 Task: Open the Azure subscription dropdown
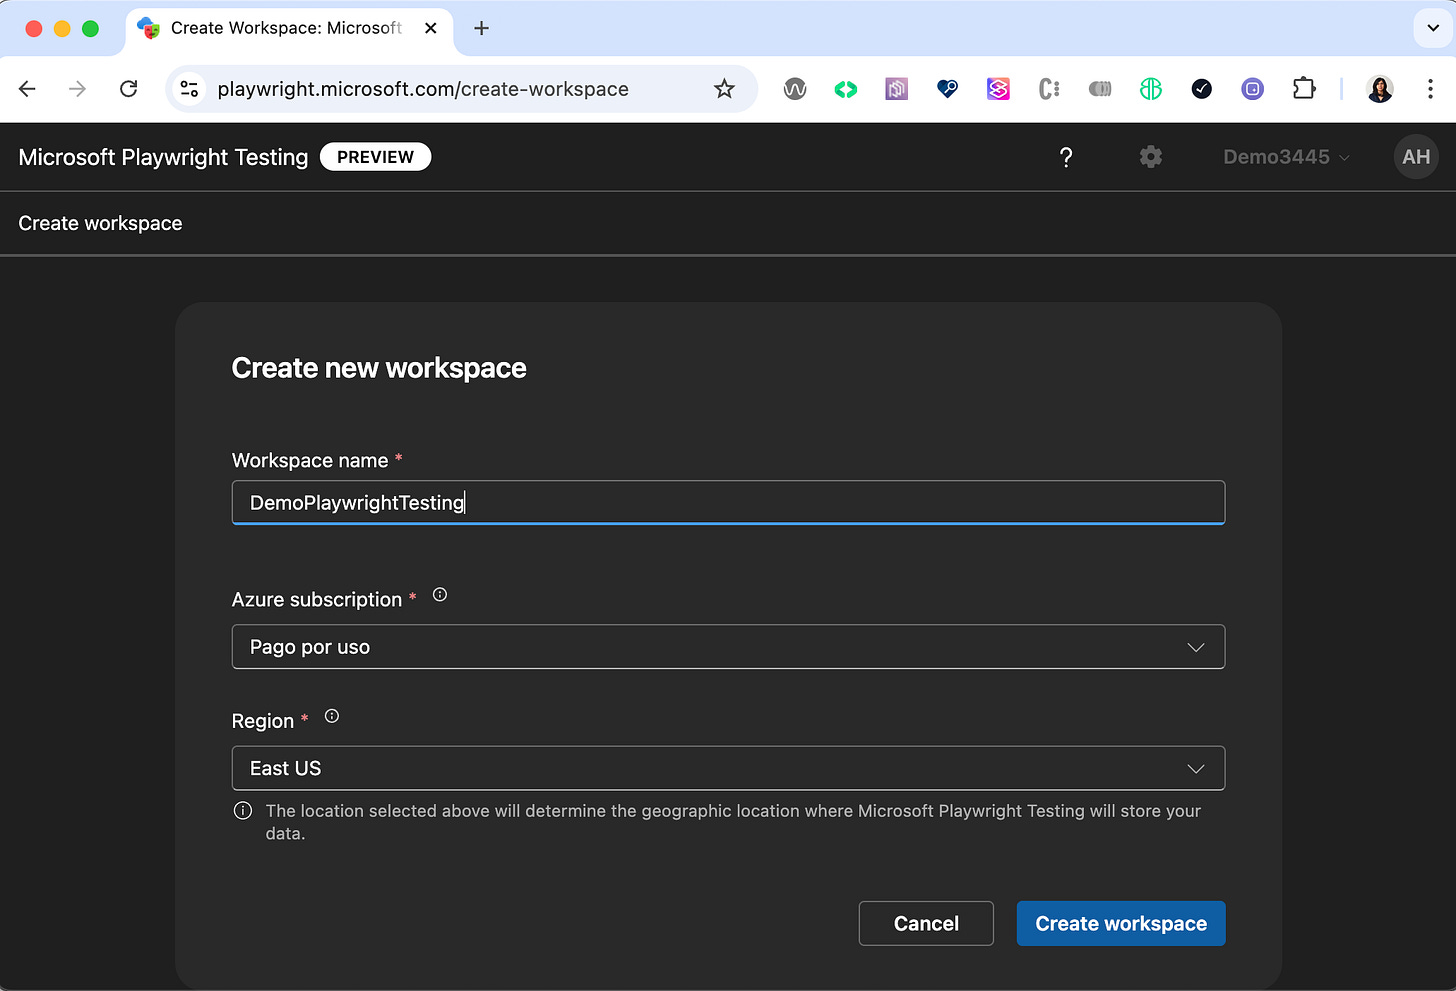pos(728,647)
